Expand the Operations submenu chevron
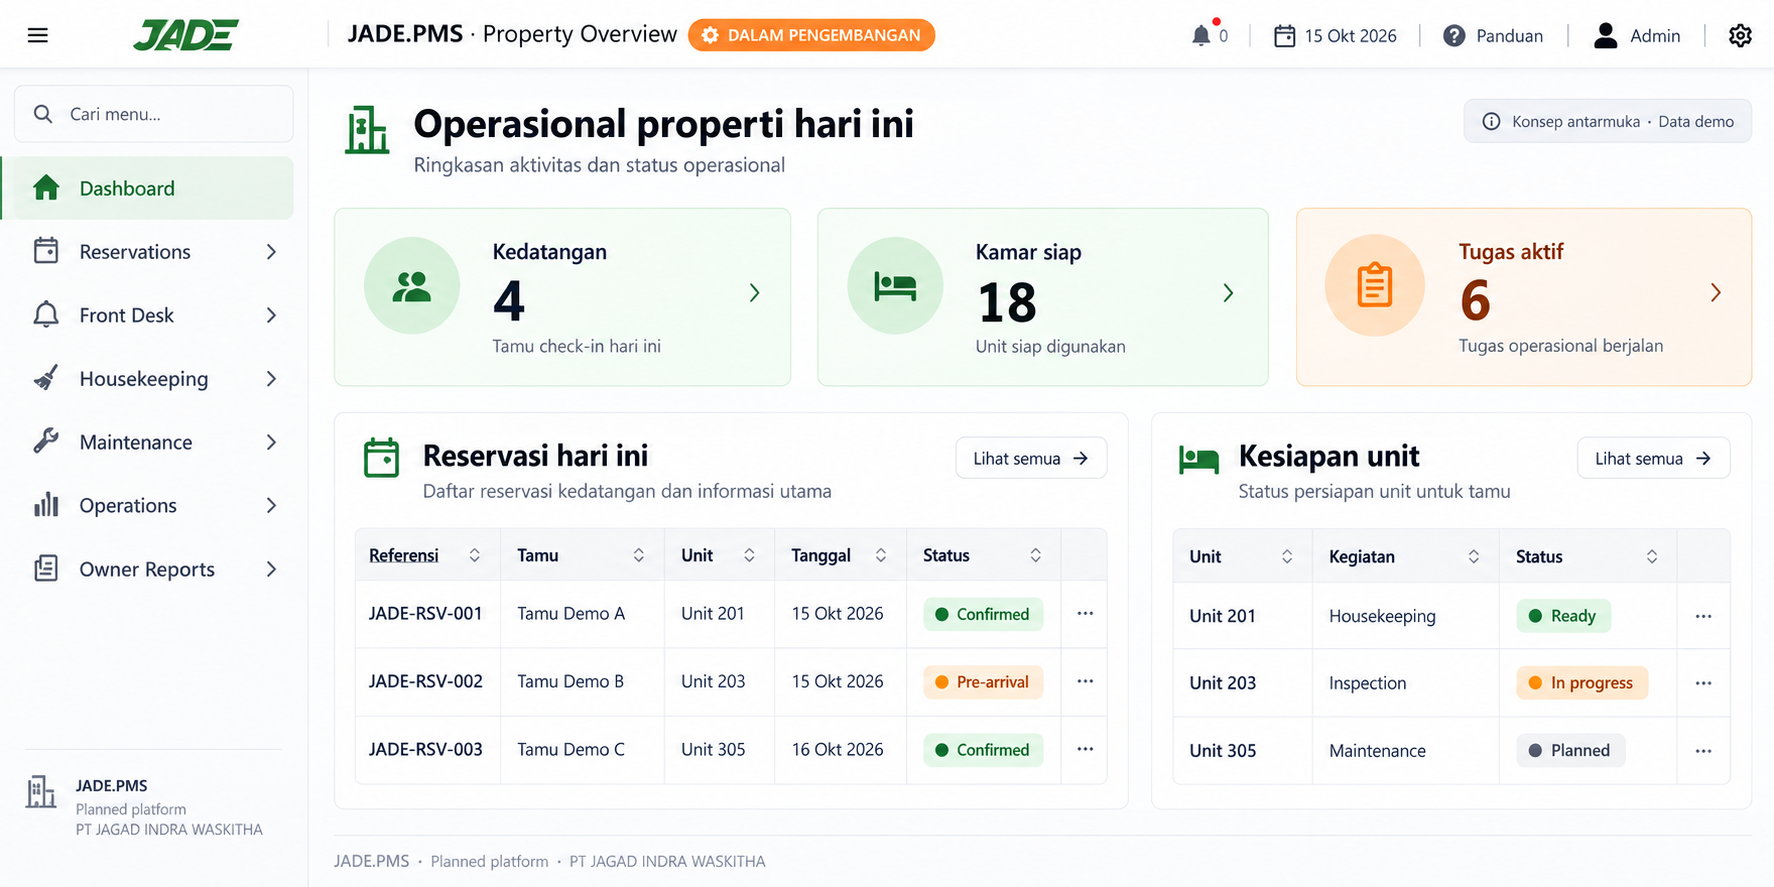1774x887 pixels. 271,506
